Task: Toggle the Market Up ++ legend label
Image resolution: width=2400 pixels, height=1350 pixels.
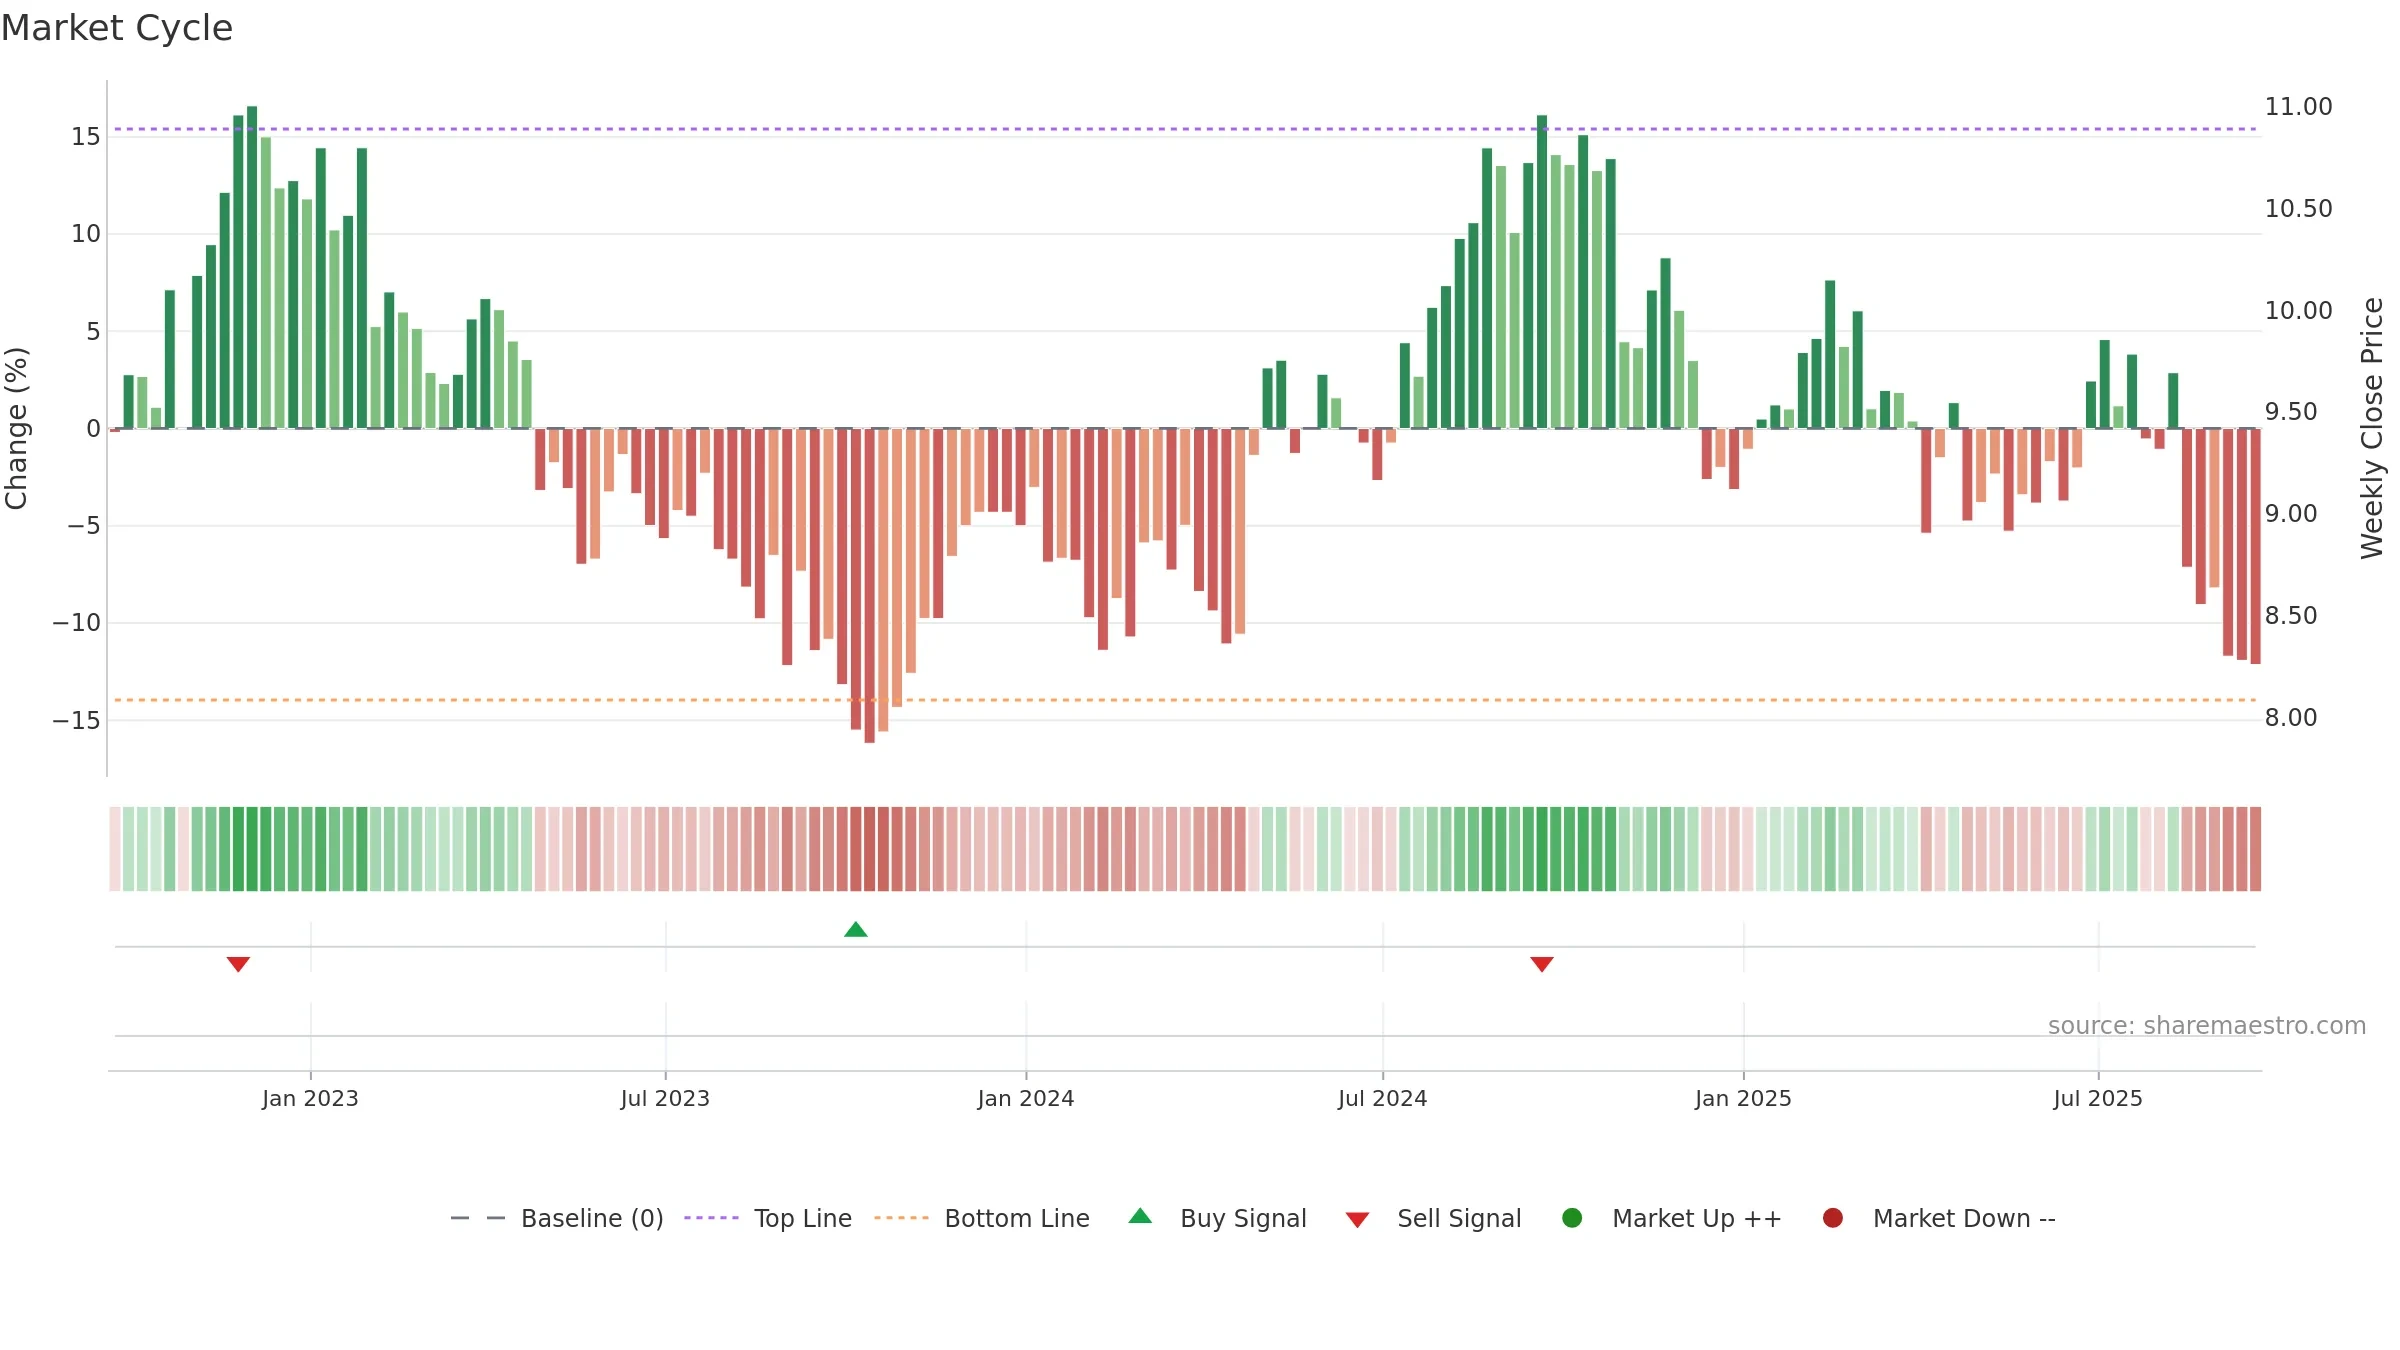Action: click(x=1697, y=1219)
